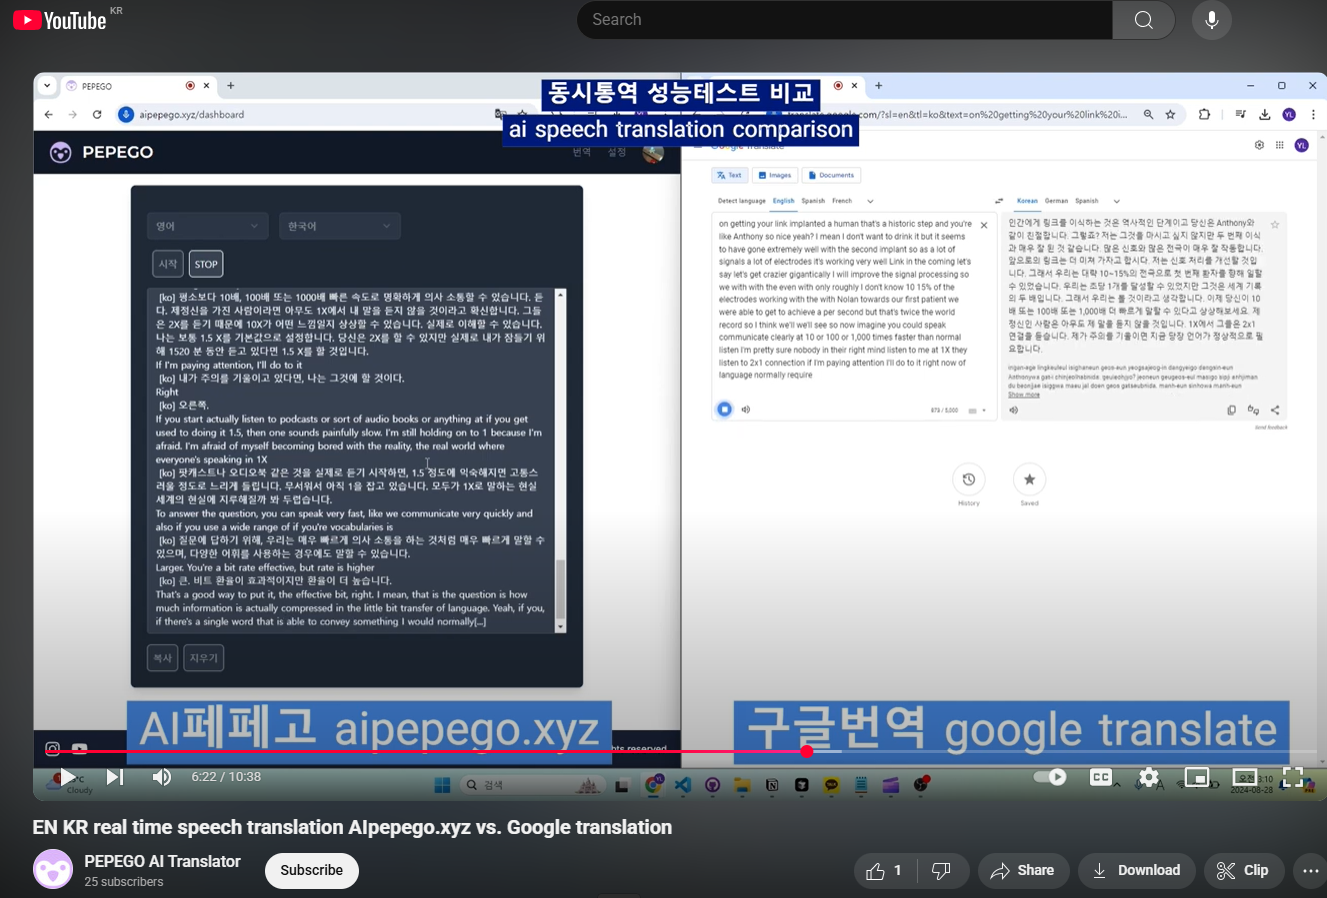Click the 시작 start button in PEPEGO

click(167, 264)
